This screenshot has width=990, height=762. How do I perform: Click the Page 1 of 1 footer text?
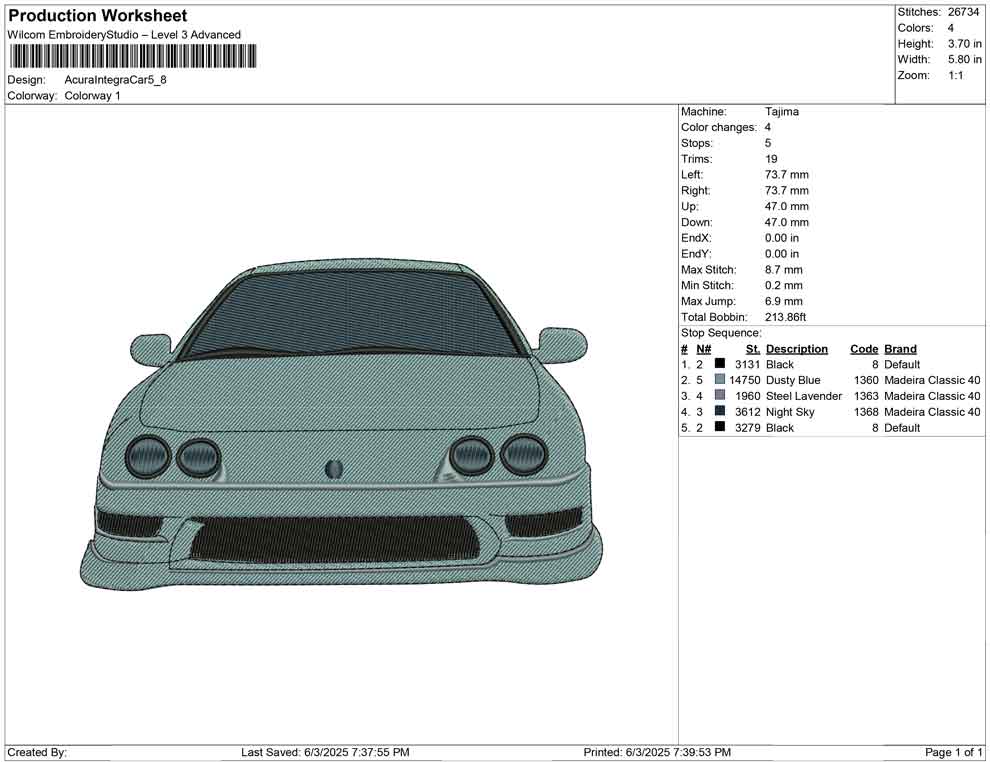coord(954,752)
